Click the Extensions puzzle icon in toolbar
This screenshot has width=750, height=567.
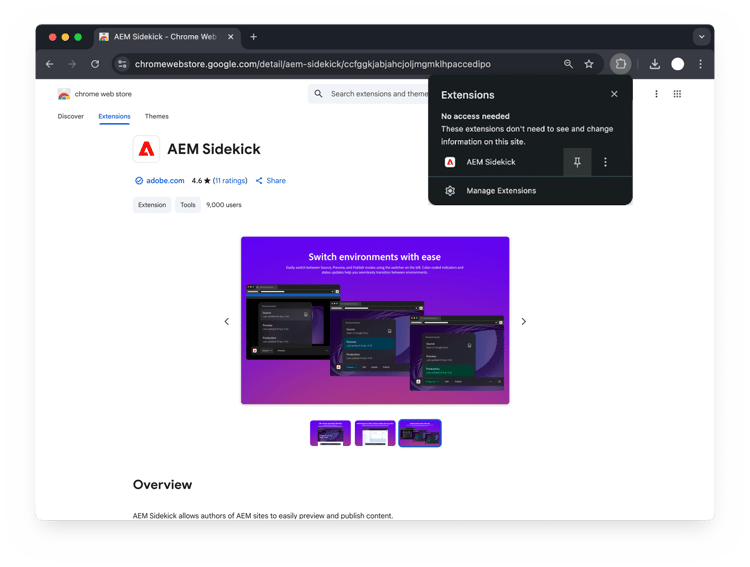[x=620, y=64]
